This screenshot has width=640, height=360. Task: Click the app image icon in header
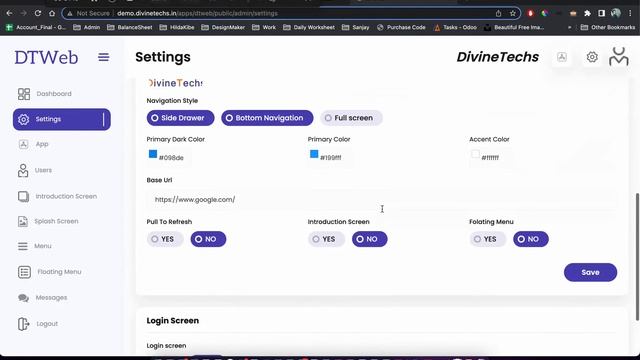562,57
